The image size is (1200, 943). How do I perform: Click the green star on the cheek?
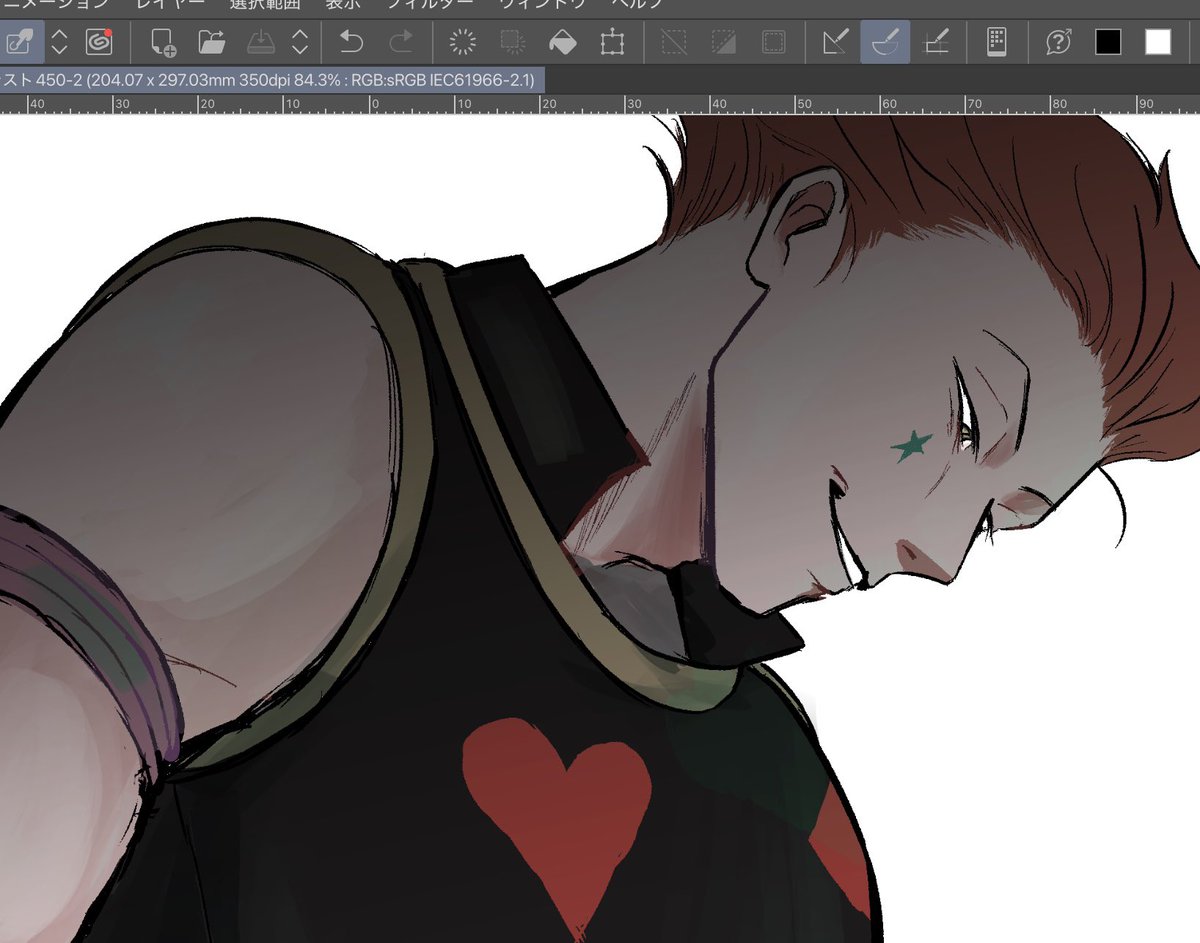coord(912,446)
